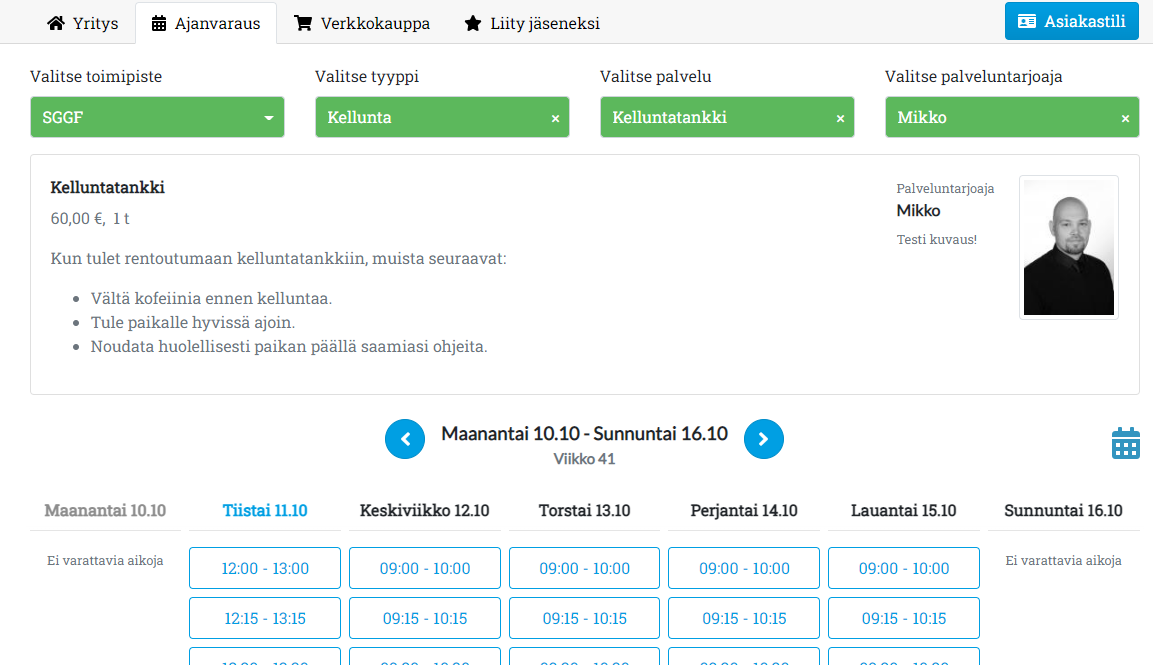1153x665 pixels.
Task: Clear the Kellunta type selection
Action: 555,118
